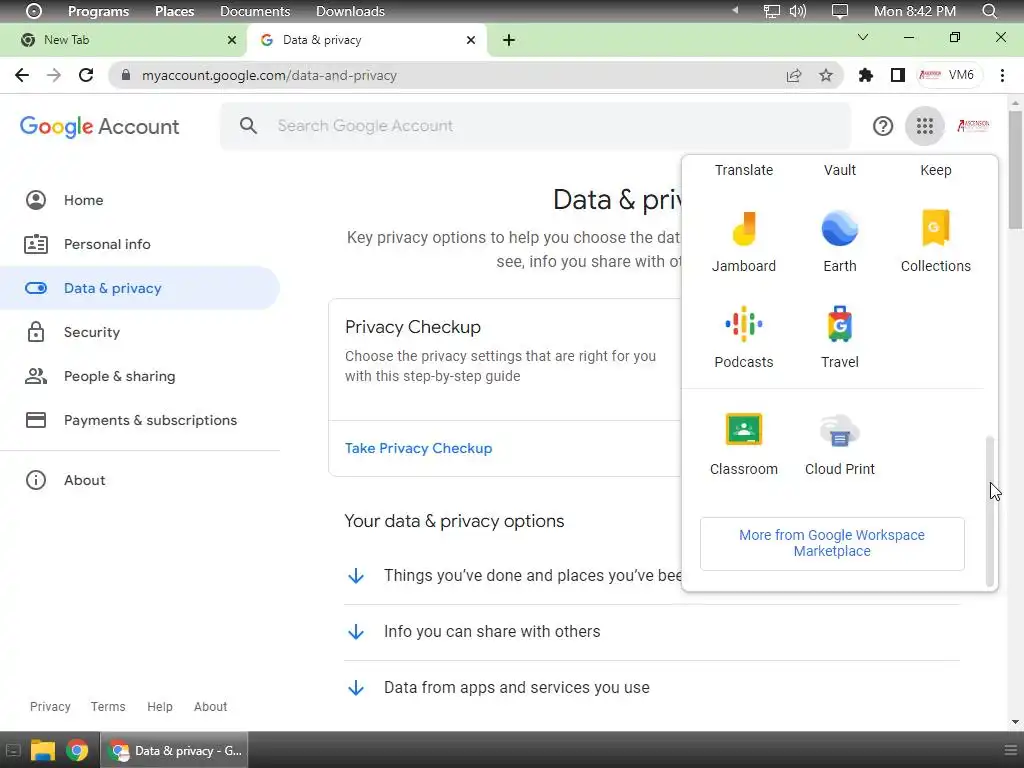This screenshot has width=1024, height=768.
Task: Launch Chrome from the taskbar
Action: pos(77,750)
